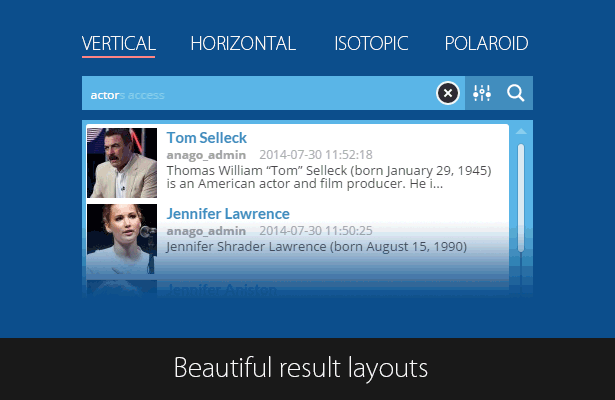
Task: Click the results scrollbar handle
Action: (x=521, y=198)
